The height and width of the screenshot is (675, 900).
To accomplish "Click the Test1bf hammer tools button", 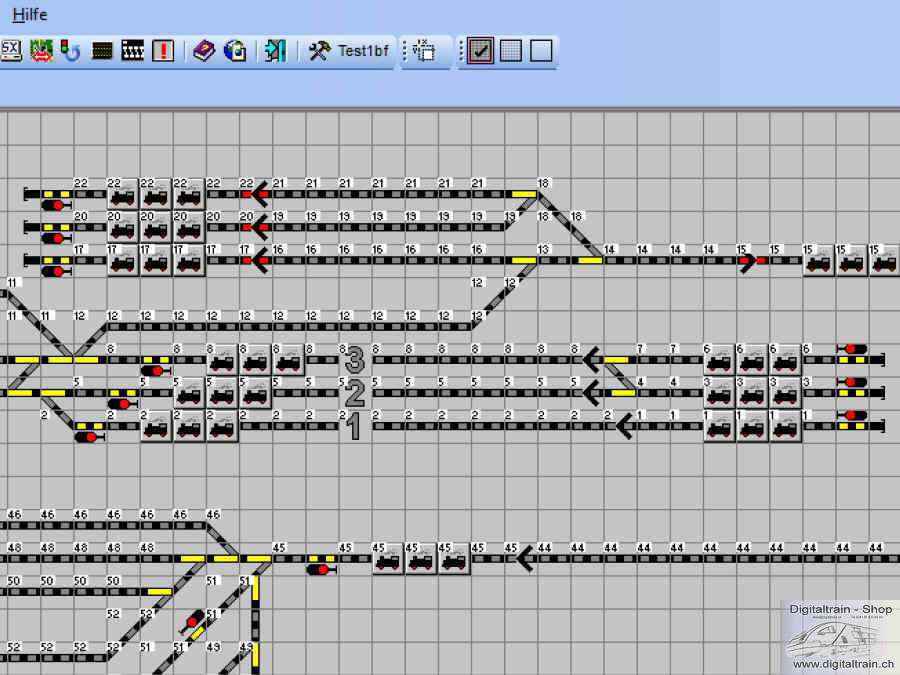I will pos(348,51).
